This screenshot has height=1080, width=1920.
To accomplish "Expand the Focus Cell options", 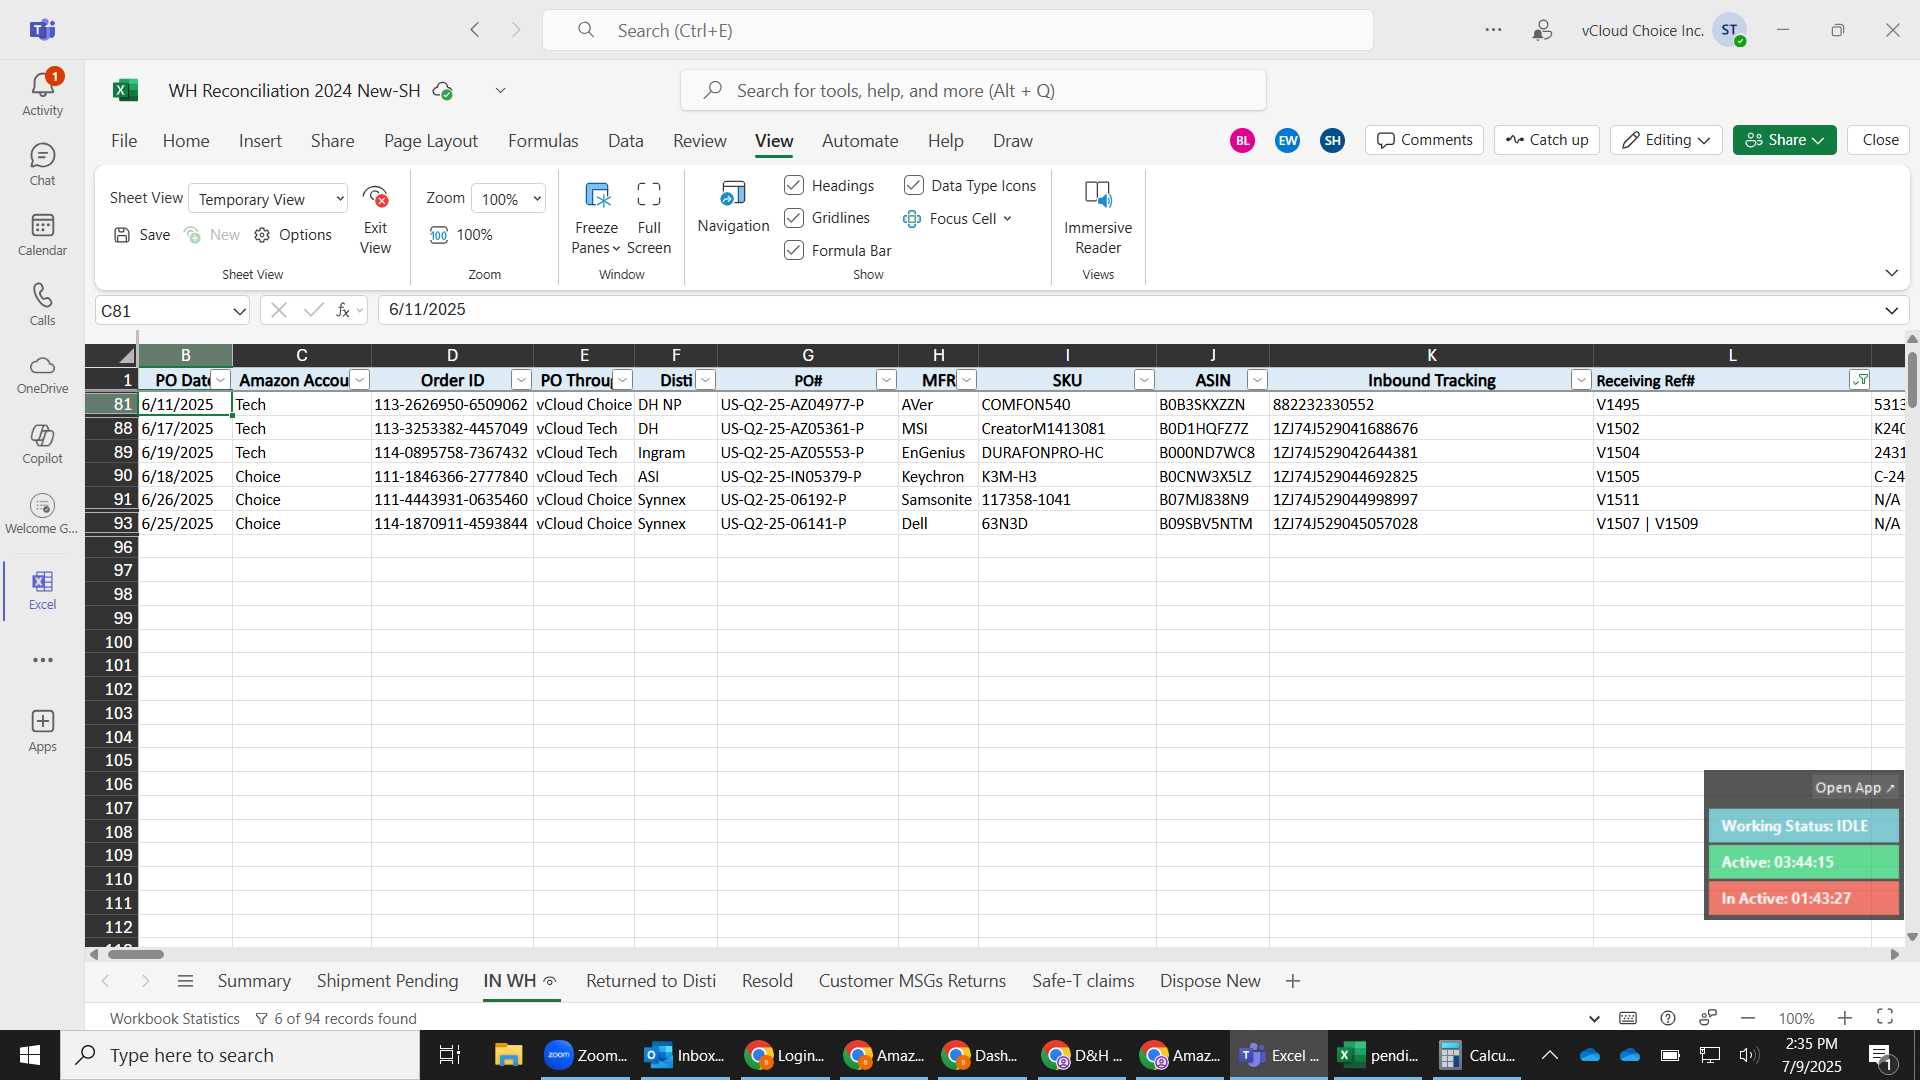I will pyautogui.click(x=1007, y=219).
